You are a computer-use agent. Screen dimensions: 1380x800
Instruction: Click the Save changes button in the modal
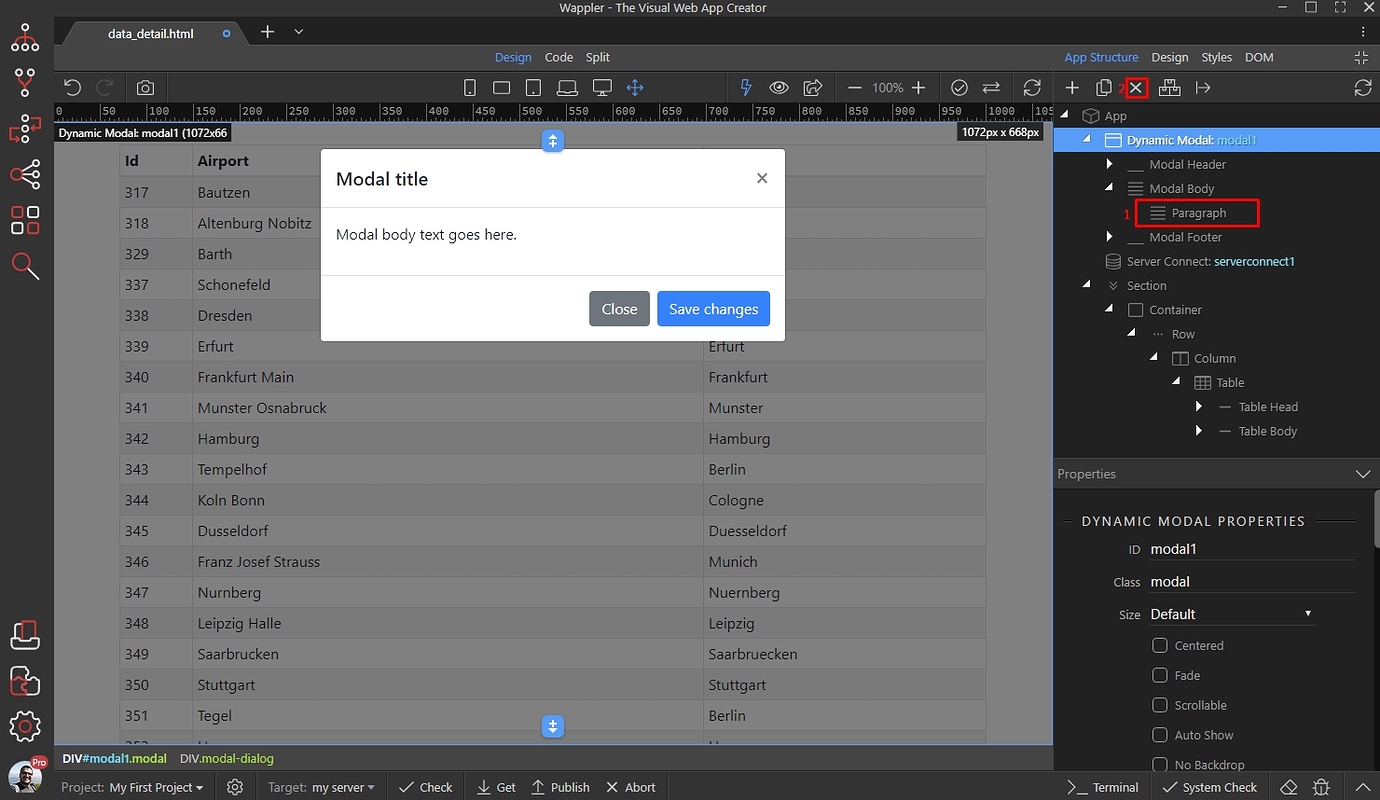coord(713,309)
